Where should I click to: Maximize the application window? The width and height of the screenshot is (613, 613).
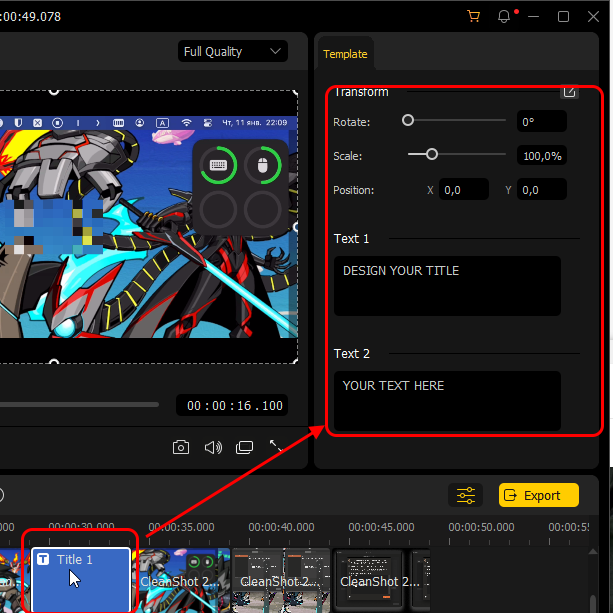click(x=563, y=17)
